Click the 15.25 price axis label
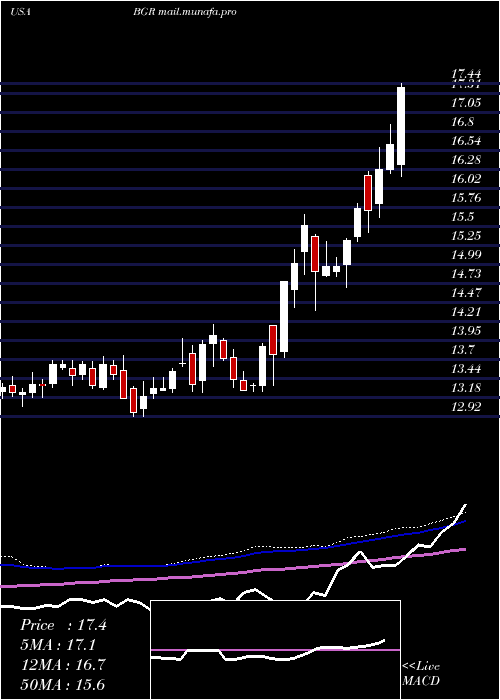The image size is (500, 700). click(466, 236)
